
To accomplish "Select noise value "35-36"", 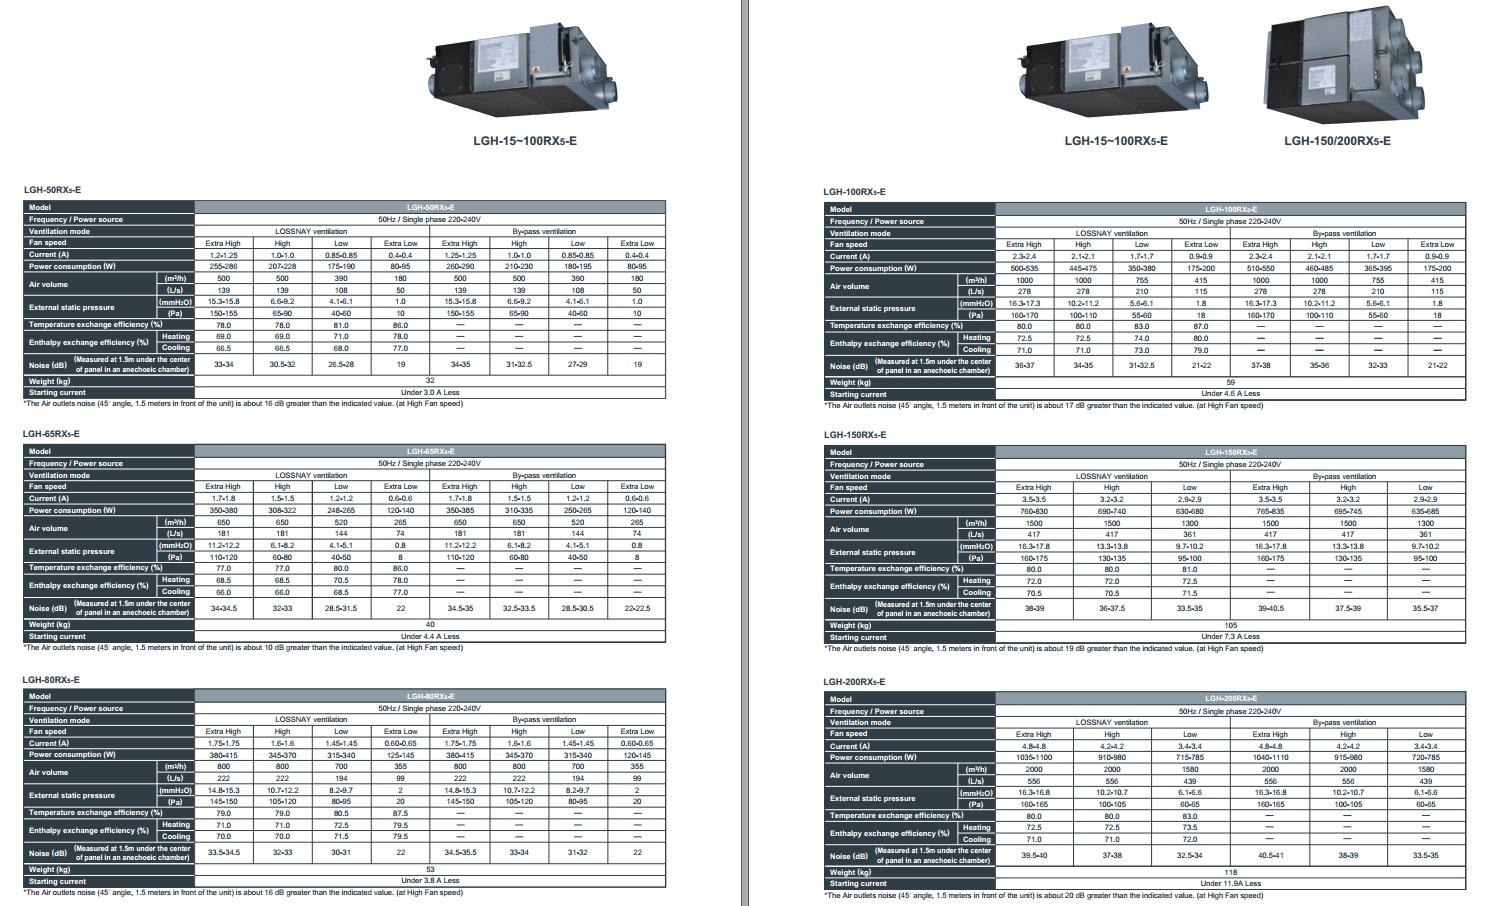I will coord(1319,366).
